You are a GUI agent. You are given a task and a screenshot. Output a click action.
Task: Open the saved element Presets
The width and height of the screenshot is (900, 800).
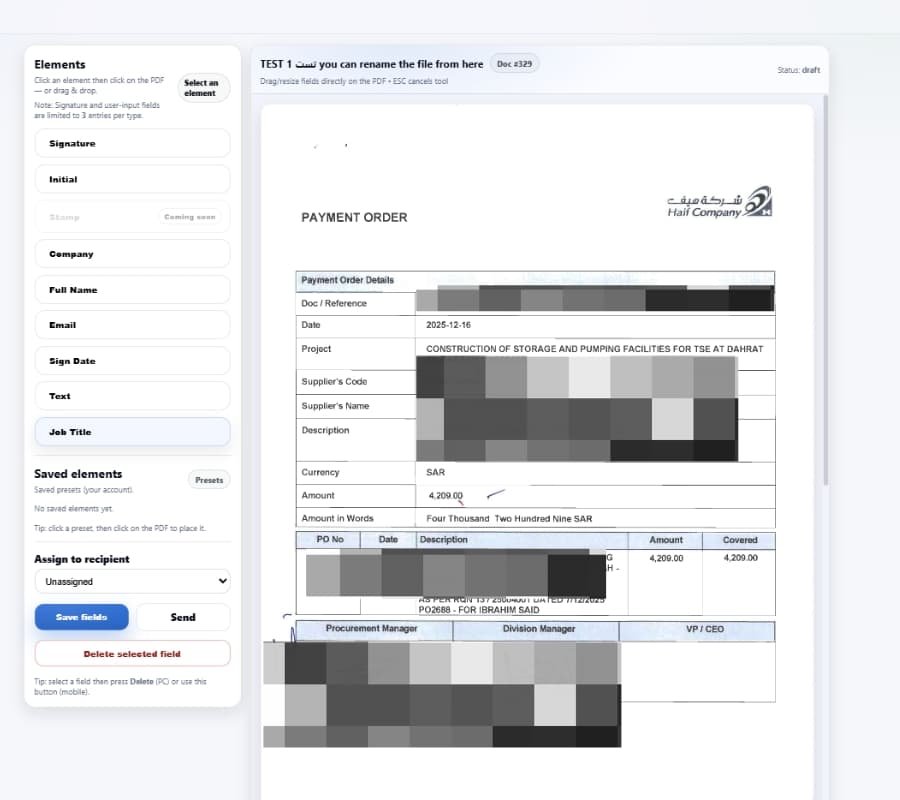(x=208, y=479)
